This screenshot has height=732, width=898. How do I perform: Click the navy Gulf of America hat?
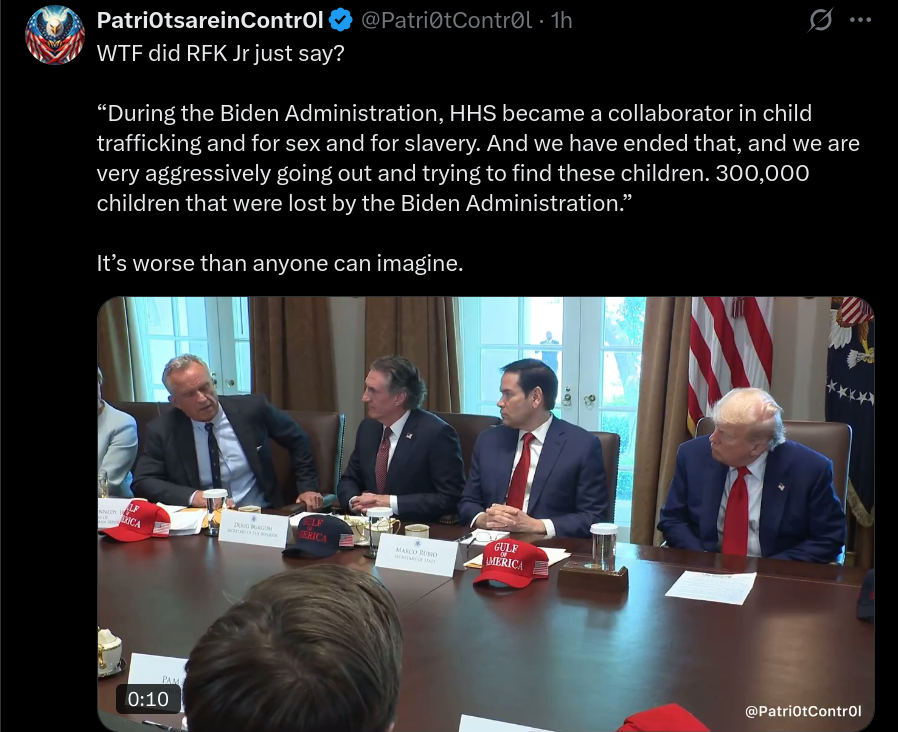coord(318,536)
